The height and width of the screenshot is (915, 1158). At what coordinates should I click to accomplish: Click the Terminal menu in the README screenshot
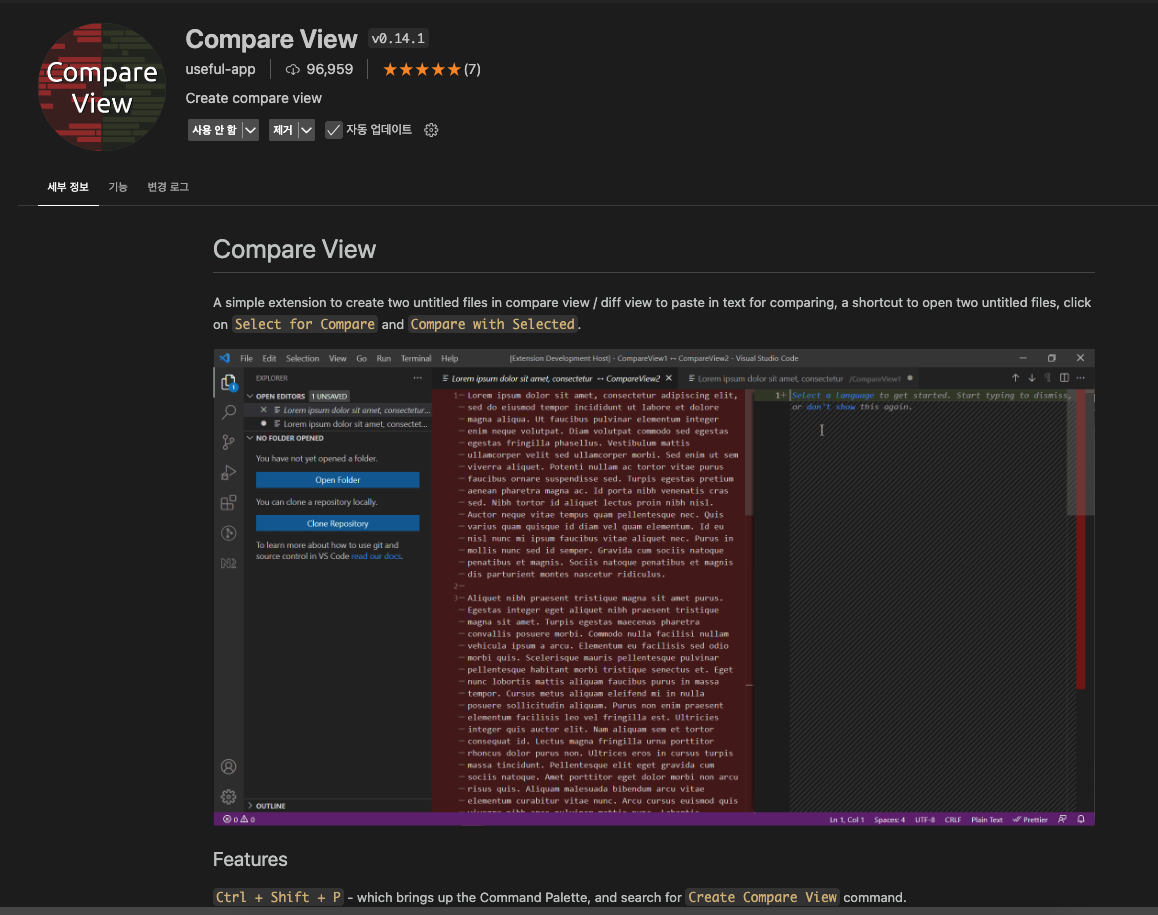tap(416, 358)
